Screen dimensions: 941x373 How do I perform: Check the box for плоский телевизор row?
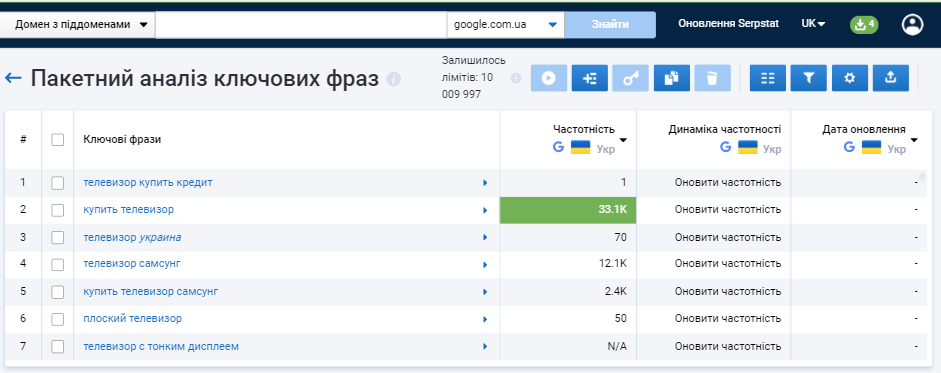58,320
